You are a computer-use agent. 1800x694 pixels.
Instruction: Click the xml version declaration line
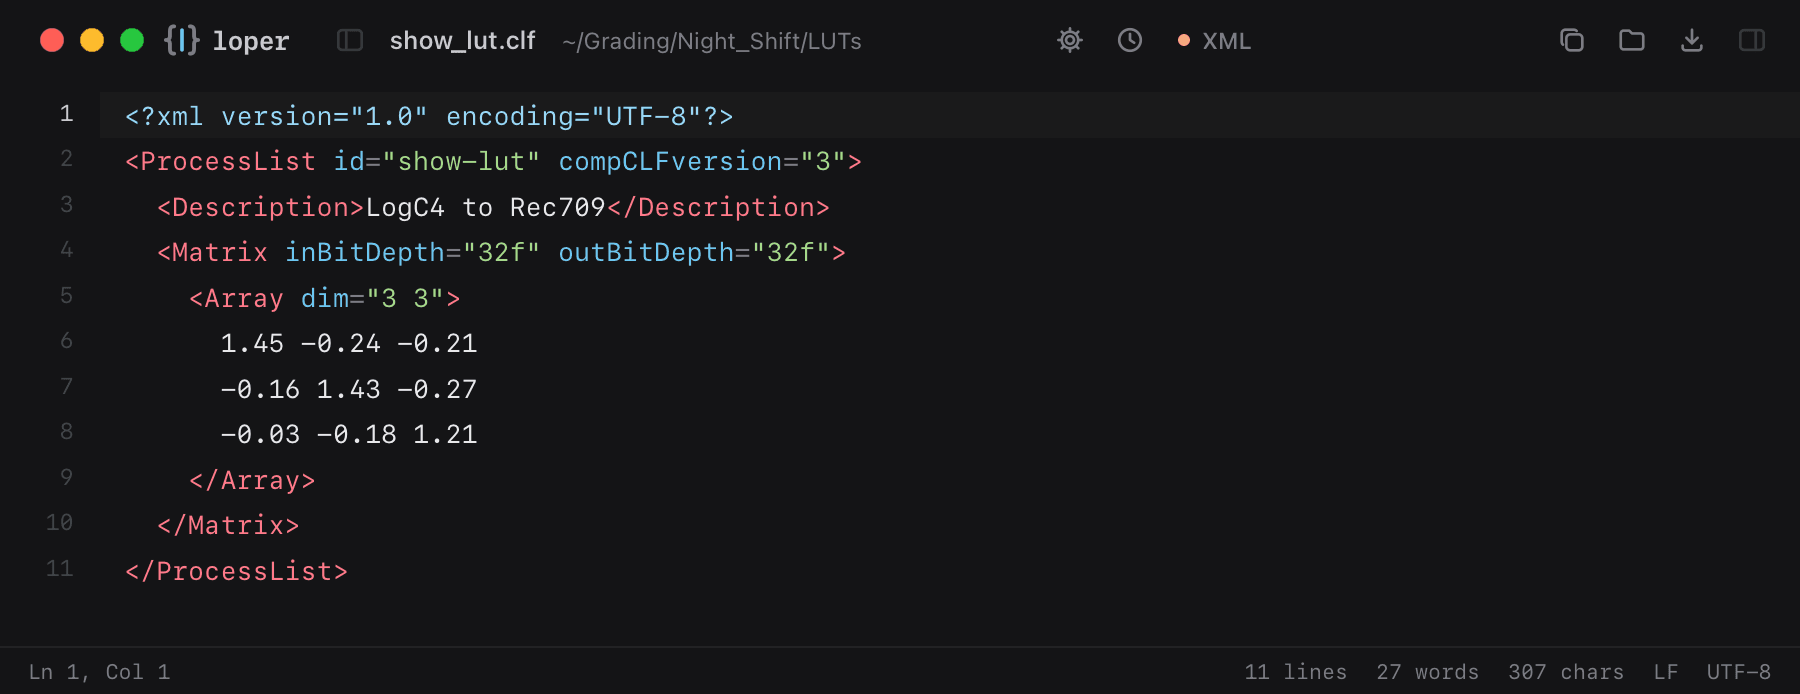(x=429, y=116)
